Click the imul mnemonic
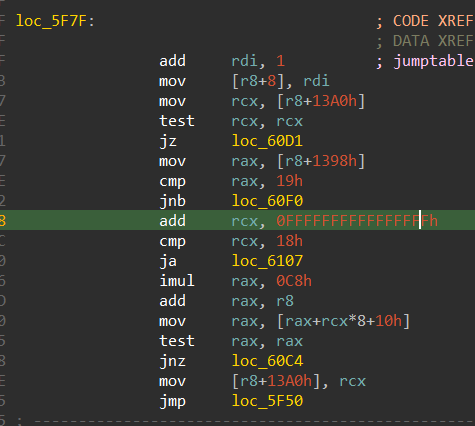Viewport: 475px width, 426px height. pos(177,281)
